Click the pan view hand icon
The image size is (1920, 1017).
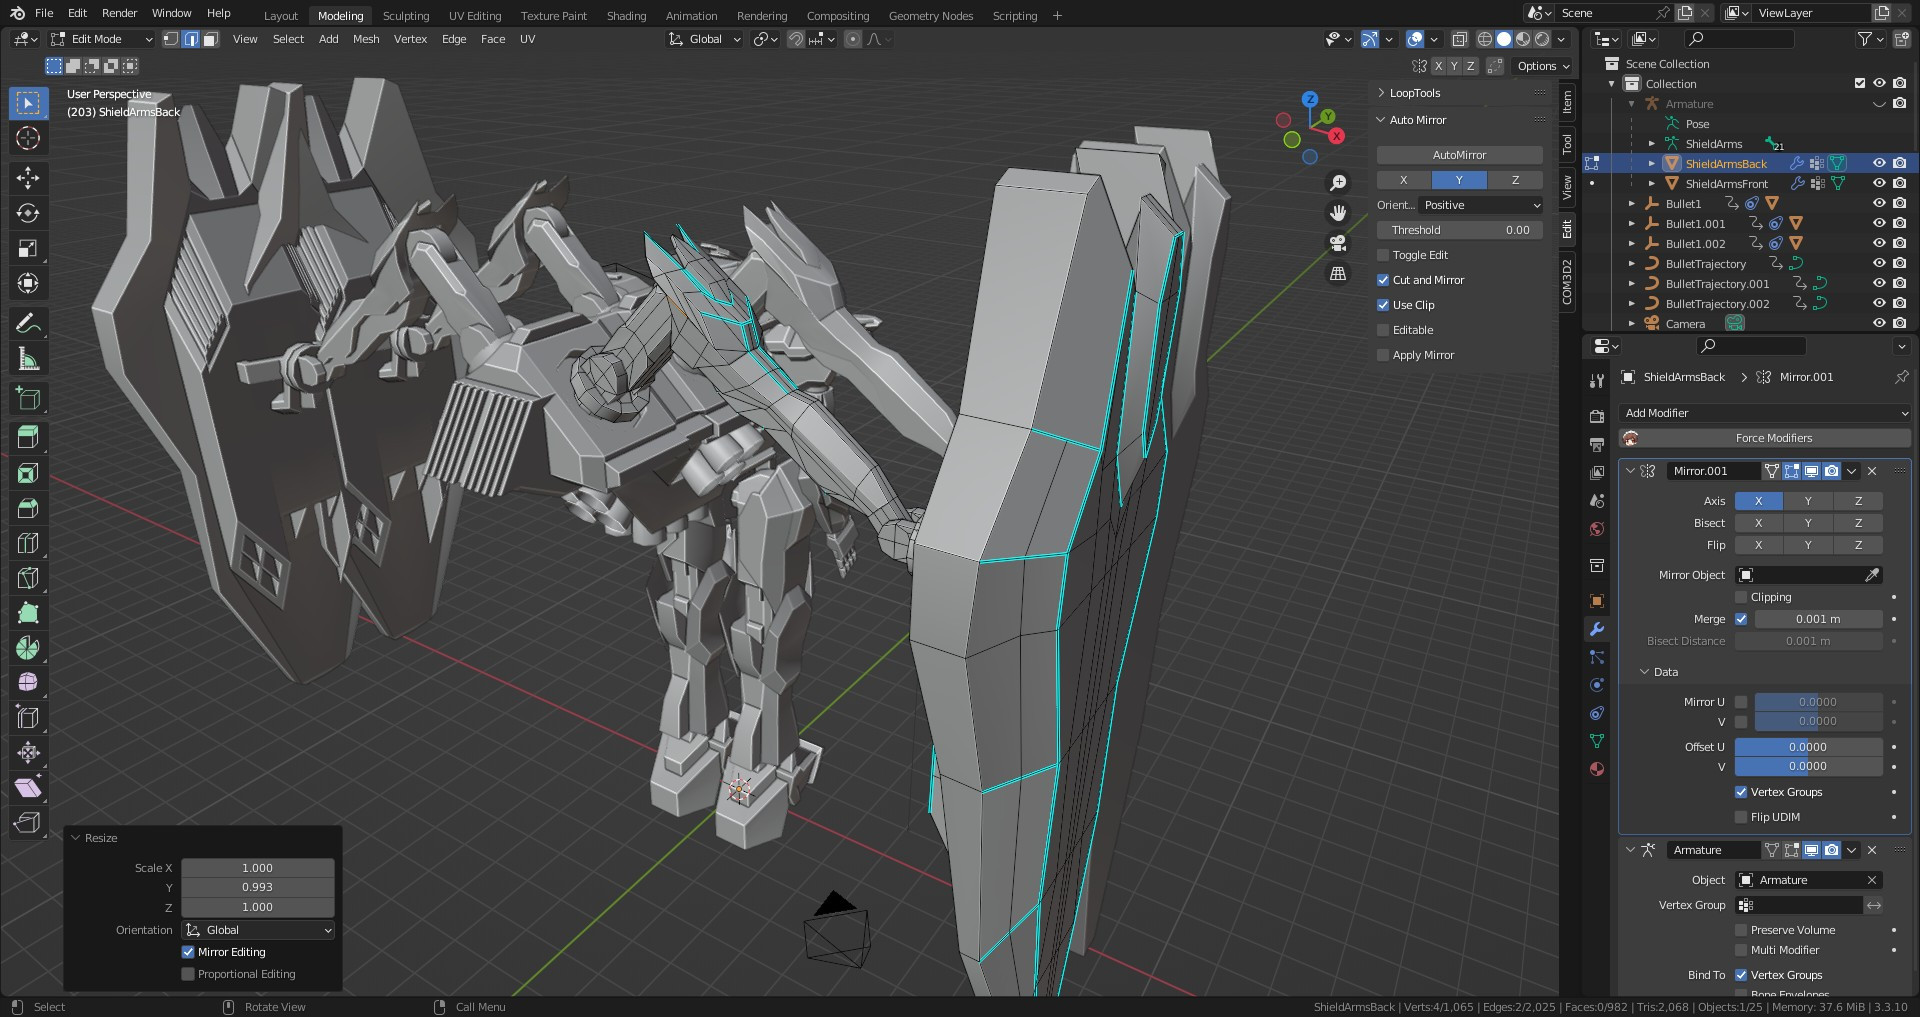pyautogui.click(x=1338, y=213)
